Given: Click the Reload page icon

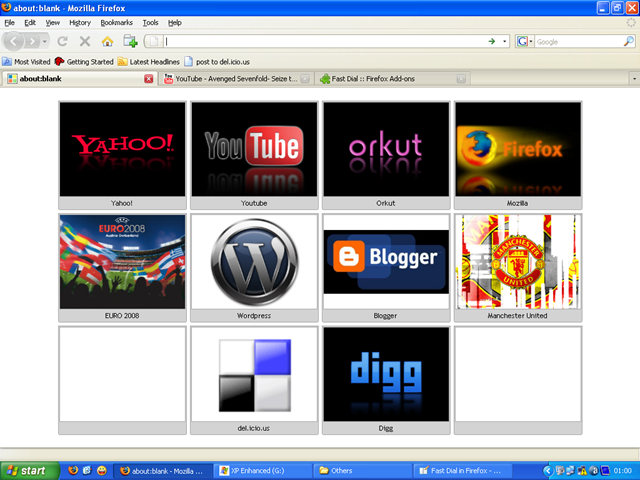Looking at the screenshot, I should (x=62, y=41).
